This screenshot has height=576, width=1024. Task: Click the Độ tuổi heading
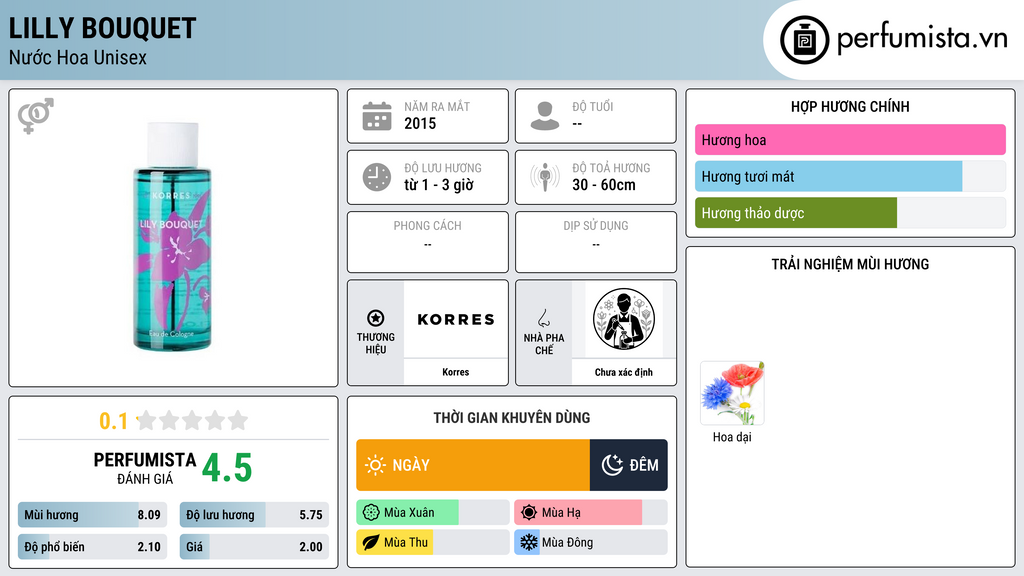(593, 106)
